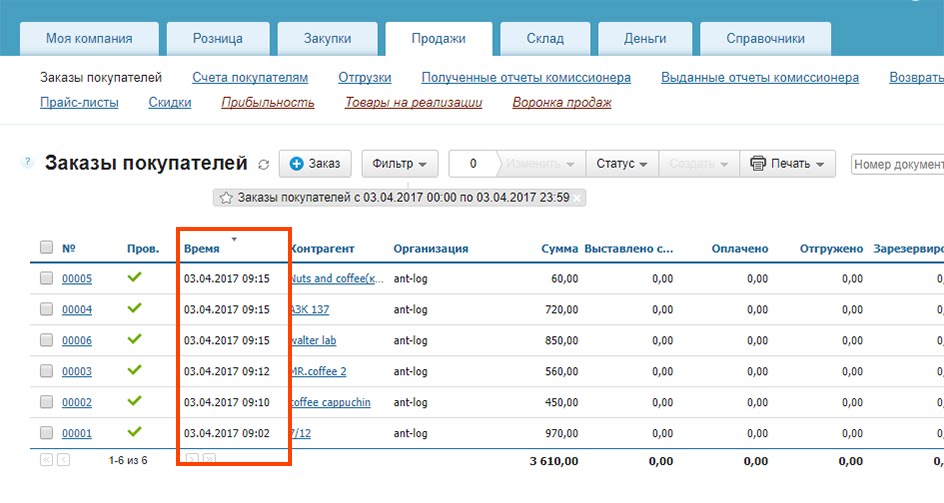Image resolution: width=944 pixels, height=503 pixels.
Task: Open order number 00002
Action: point(77,402)
